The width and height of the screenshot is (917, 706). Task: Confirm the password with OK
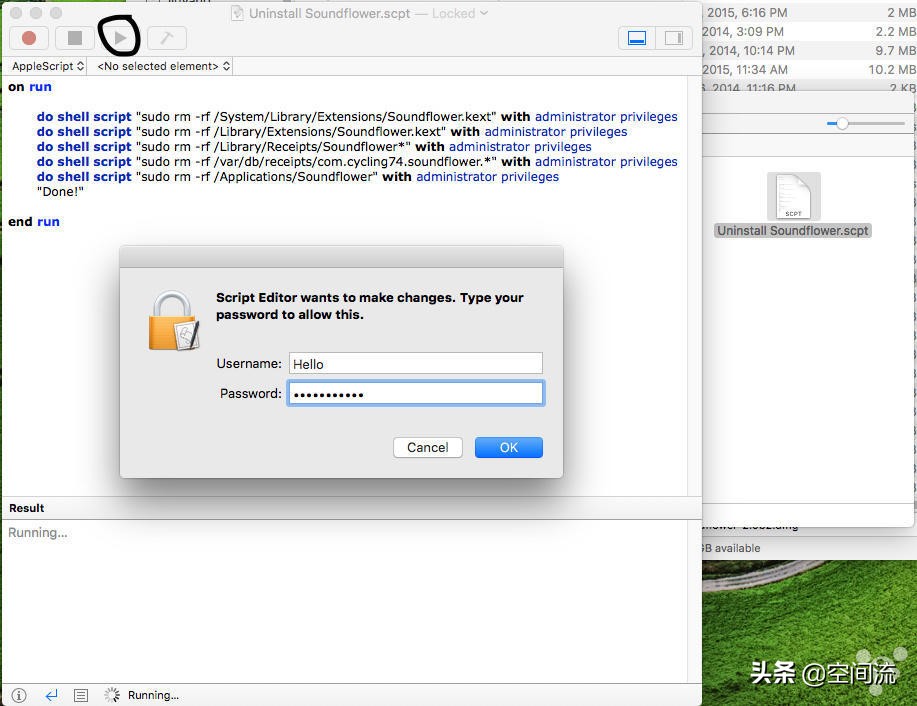(508, 447)
